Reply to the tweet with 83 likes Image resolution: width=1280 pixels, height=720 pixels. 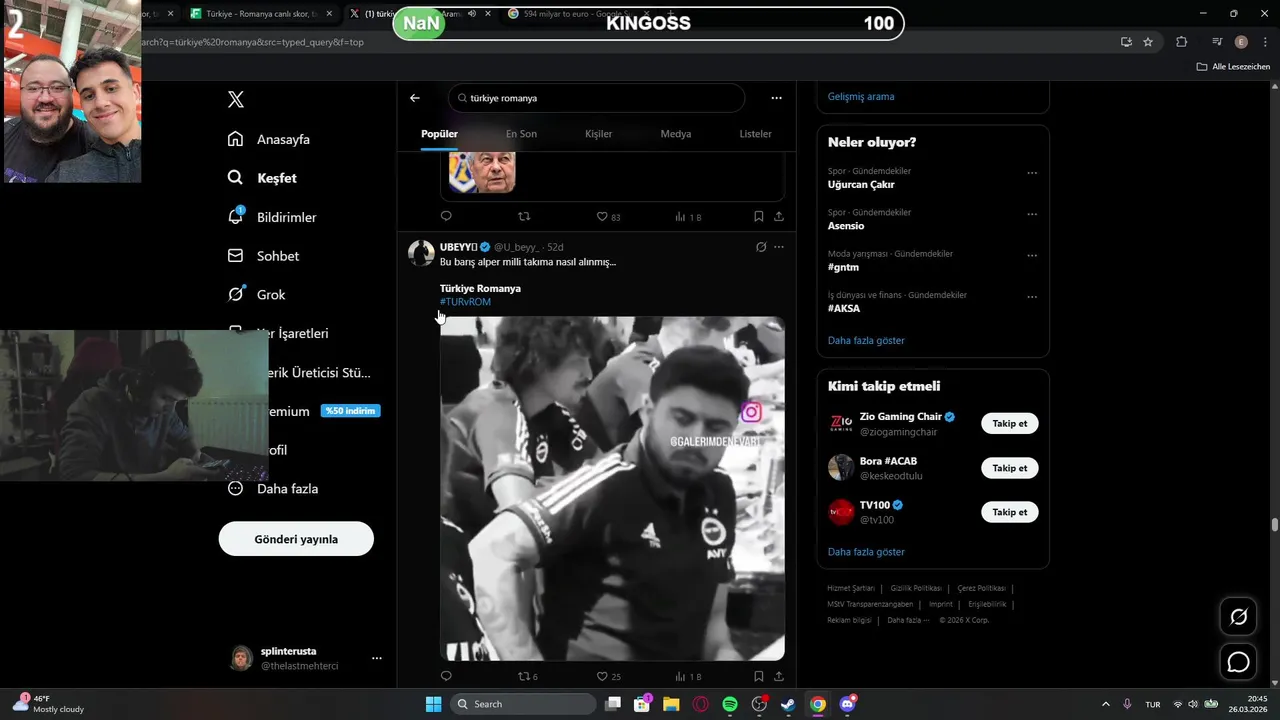click(446, 216)
